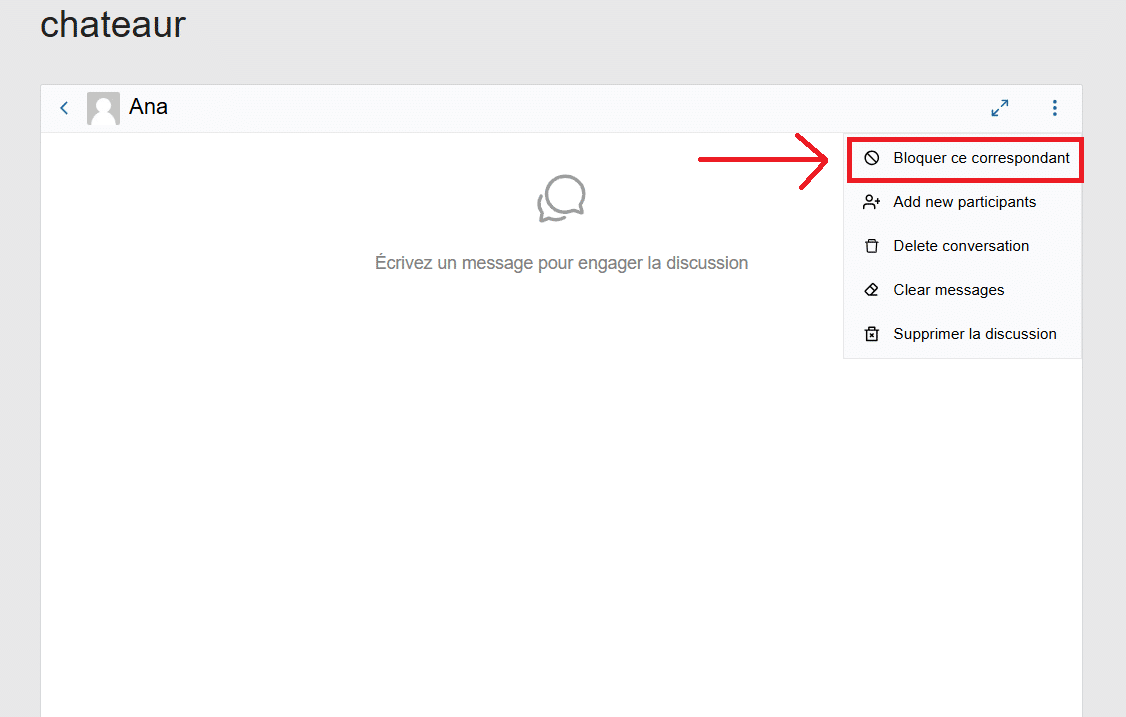
Task: Click the block circle icon
Action: (872, 158)
